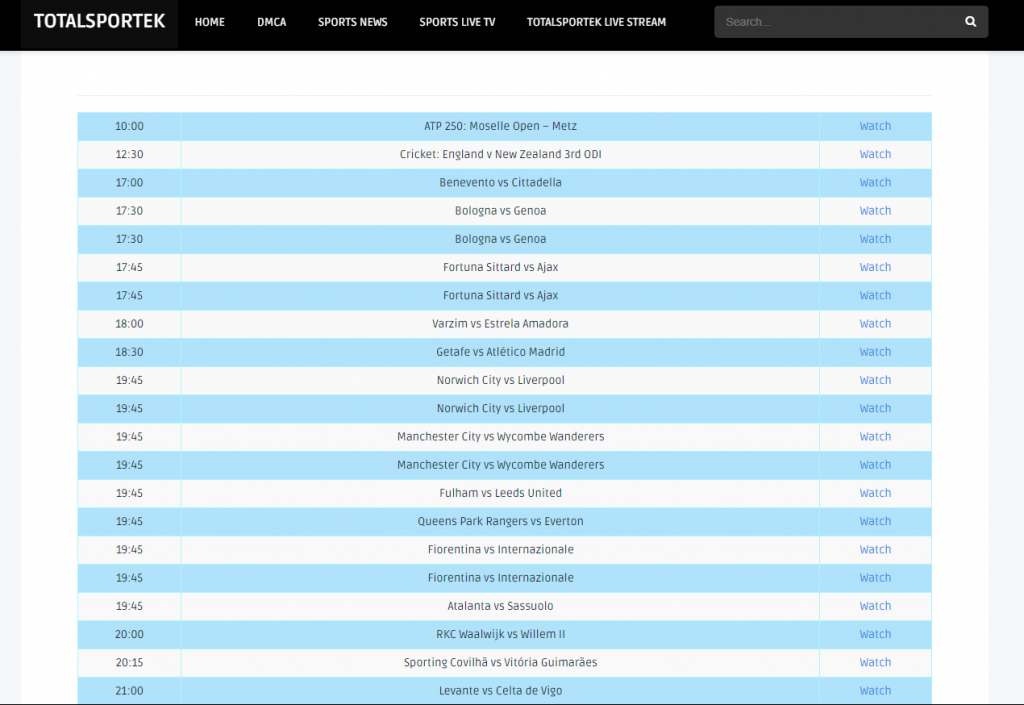Screen dimensions: 1024x705
Task: Select Queens Park Rangers vs Everton title
Action: pos(500,521)
